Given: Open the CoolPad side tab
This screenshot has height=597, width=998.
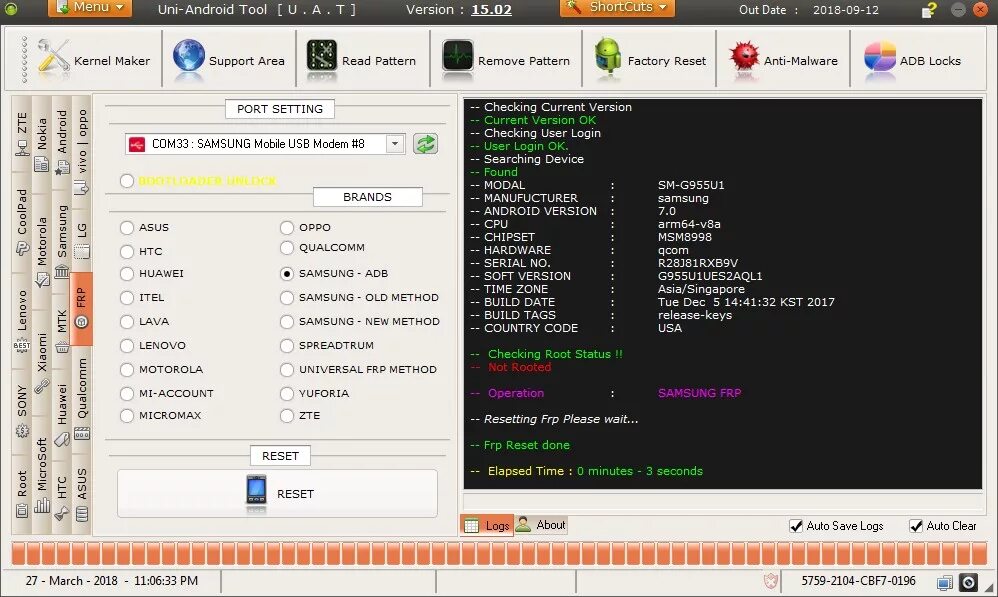Looking at the screenshot, I should click(22, 223).
